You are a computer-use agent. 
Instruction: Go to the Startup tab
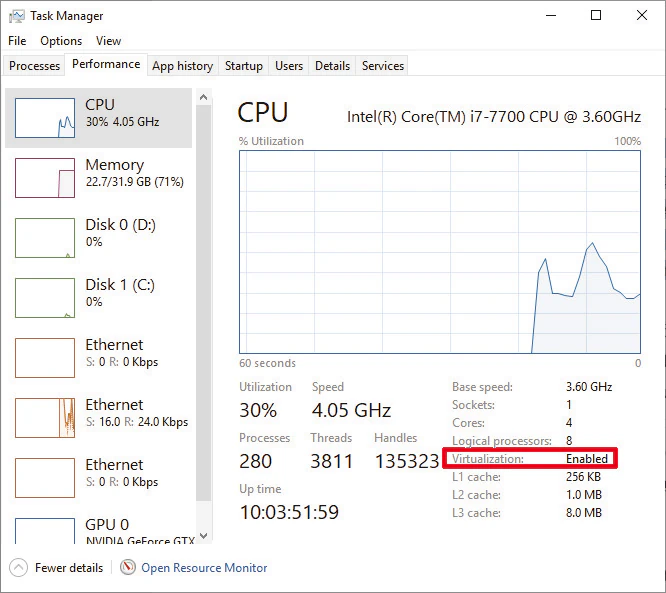coord(243,66)
